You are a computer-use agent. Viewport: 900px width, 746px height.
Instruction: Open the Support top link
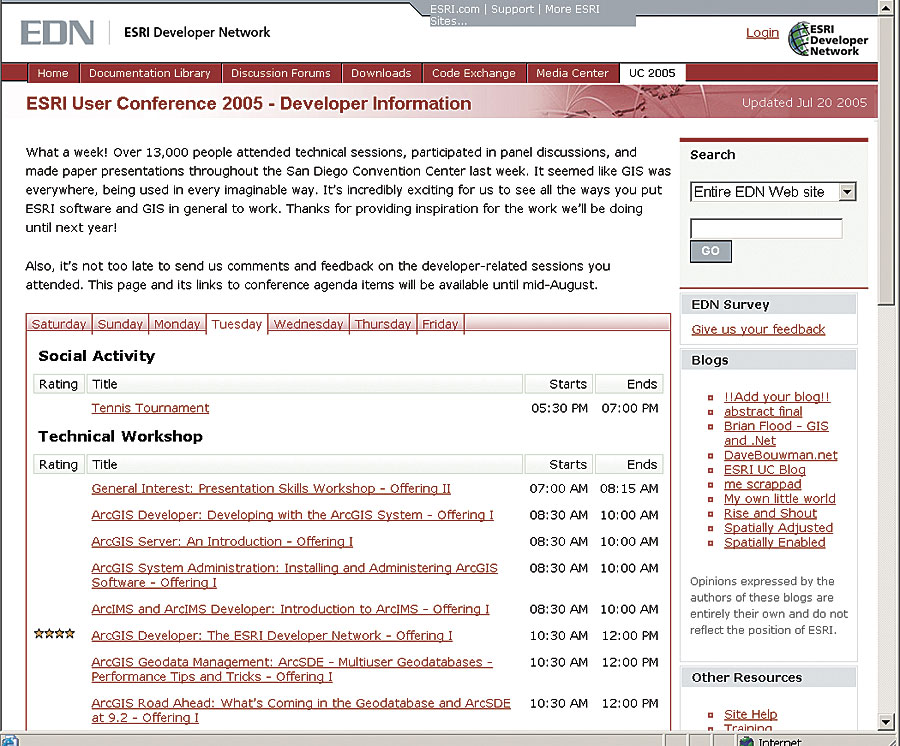pyautogui.click(x=512, y=9)
